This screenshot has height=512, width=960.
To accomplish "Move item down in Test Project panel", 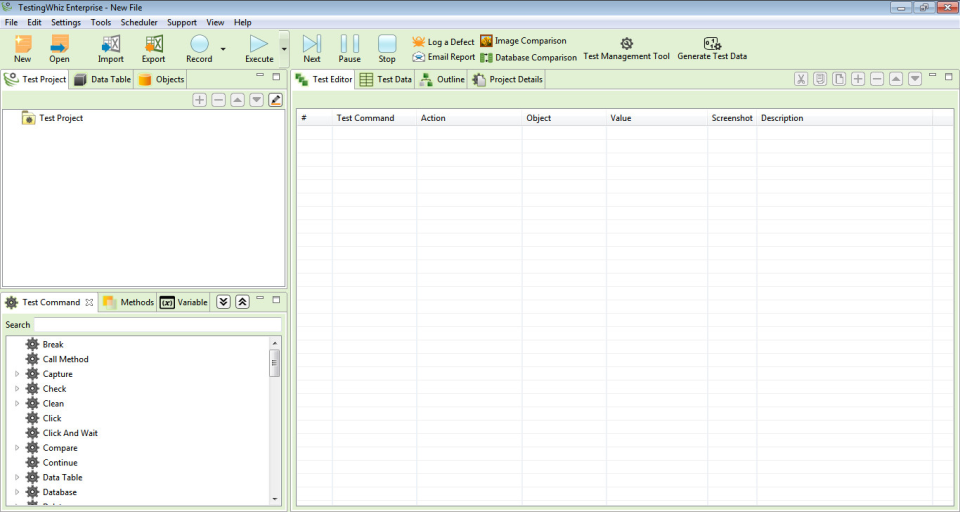I will [257, 100].
